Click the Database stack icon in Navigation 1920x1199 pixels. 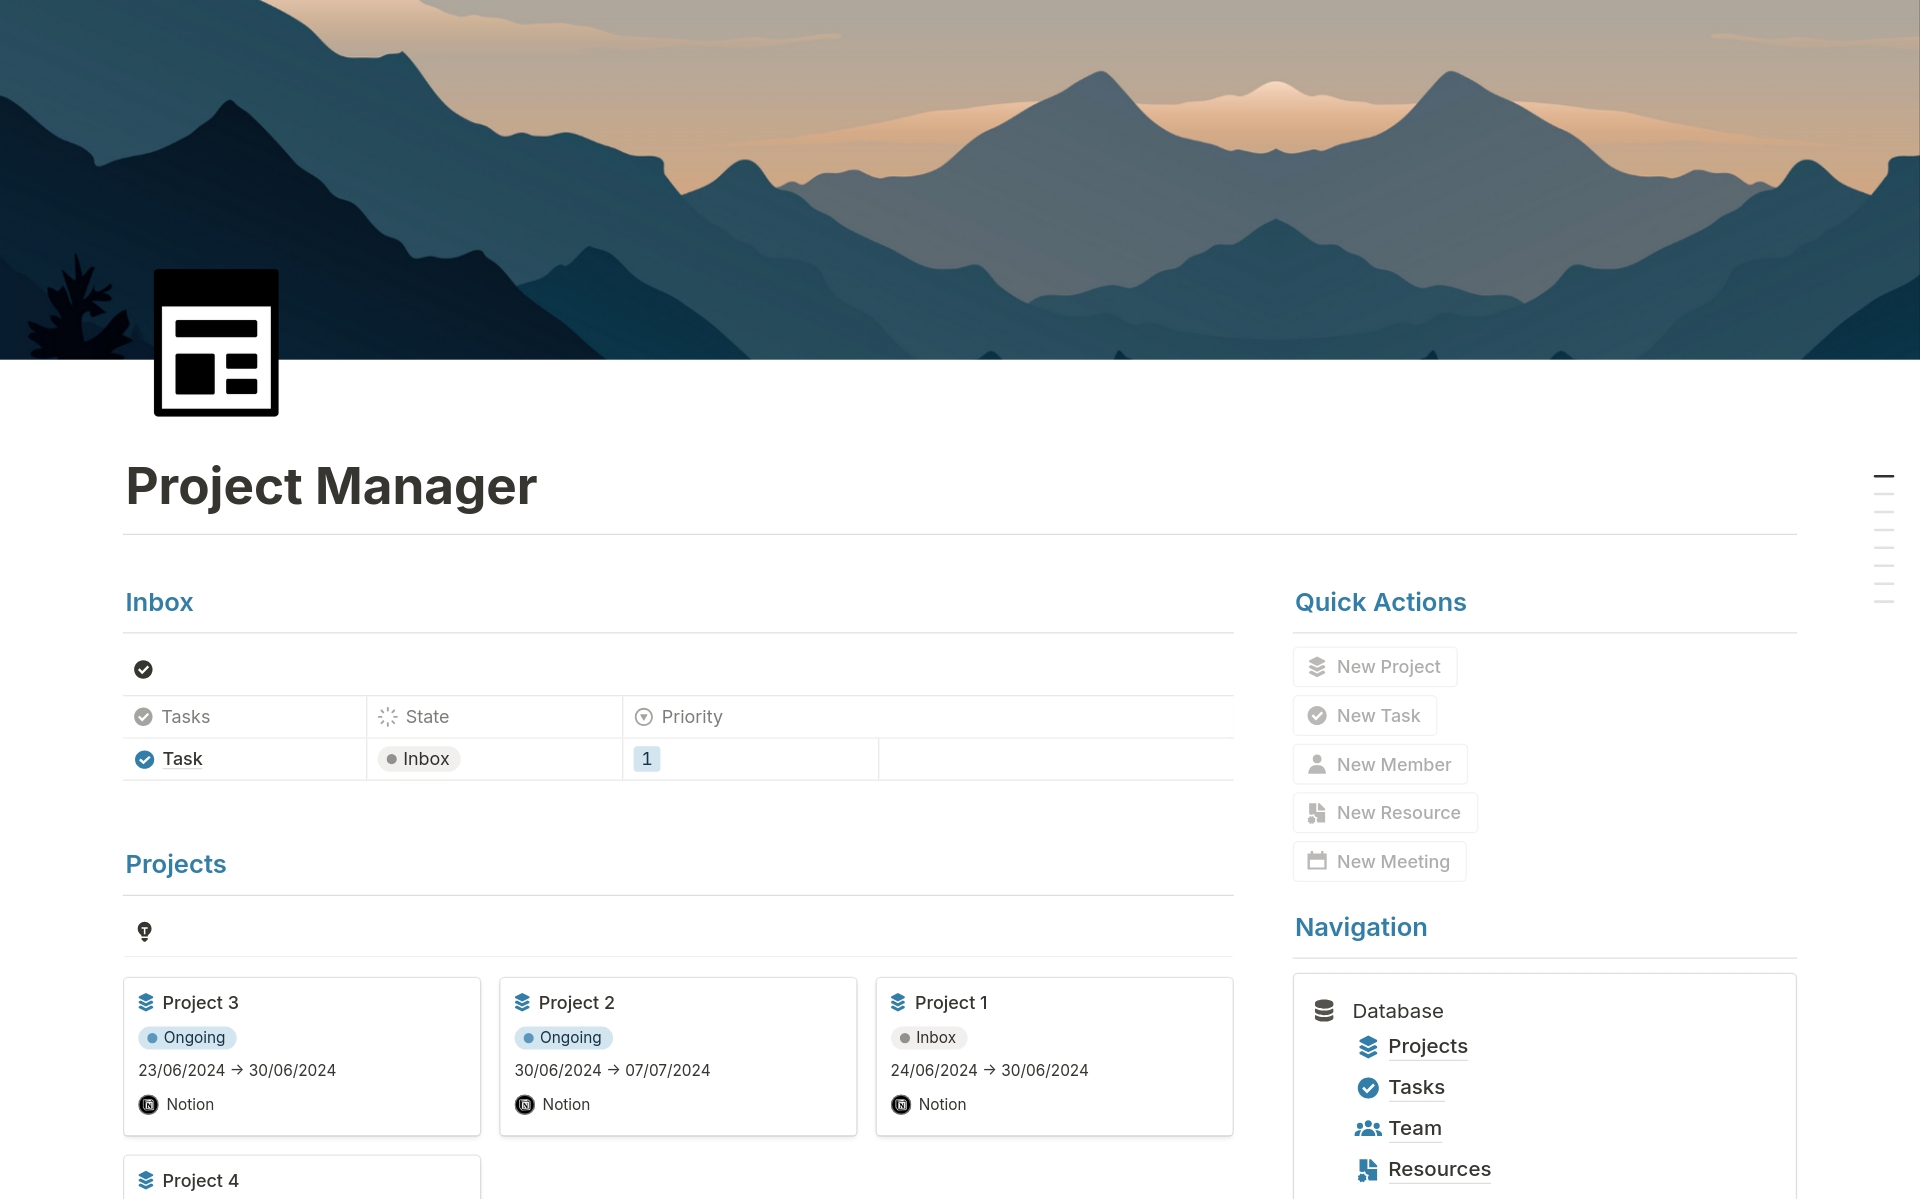pyautogui.click(x=1324, y=1011)
